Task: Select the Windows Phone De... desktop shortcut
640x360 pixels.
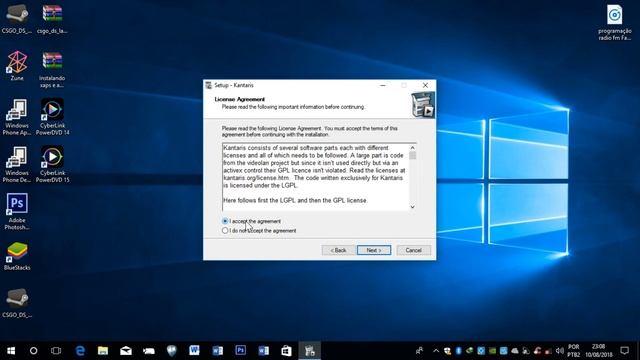Action: 17,164
